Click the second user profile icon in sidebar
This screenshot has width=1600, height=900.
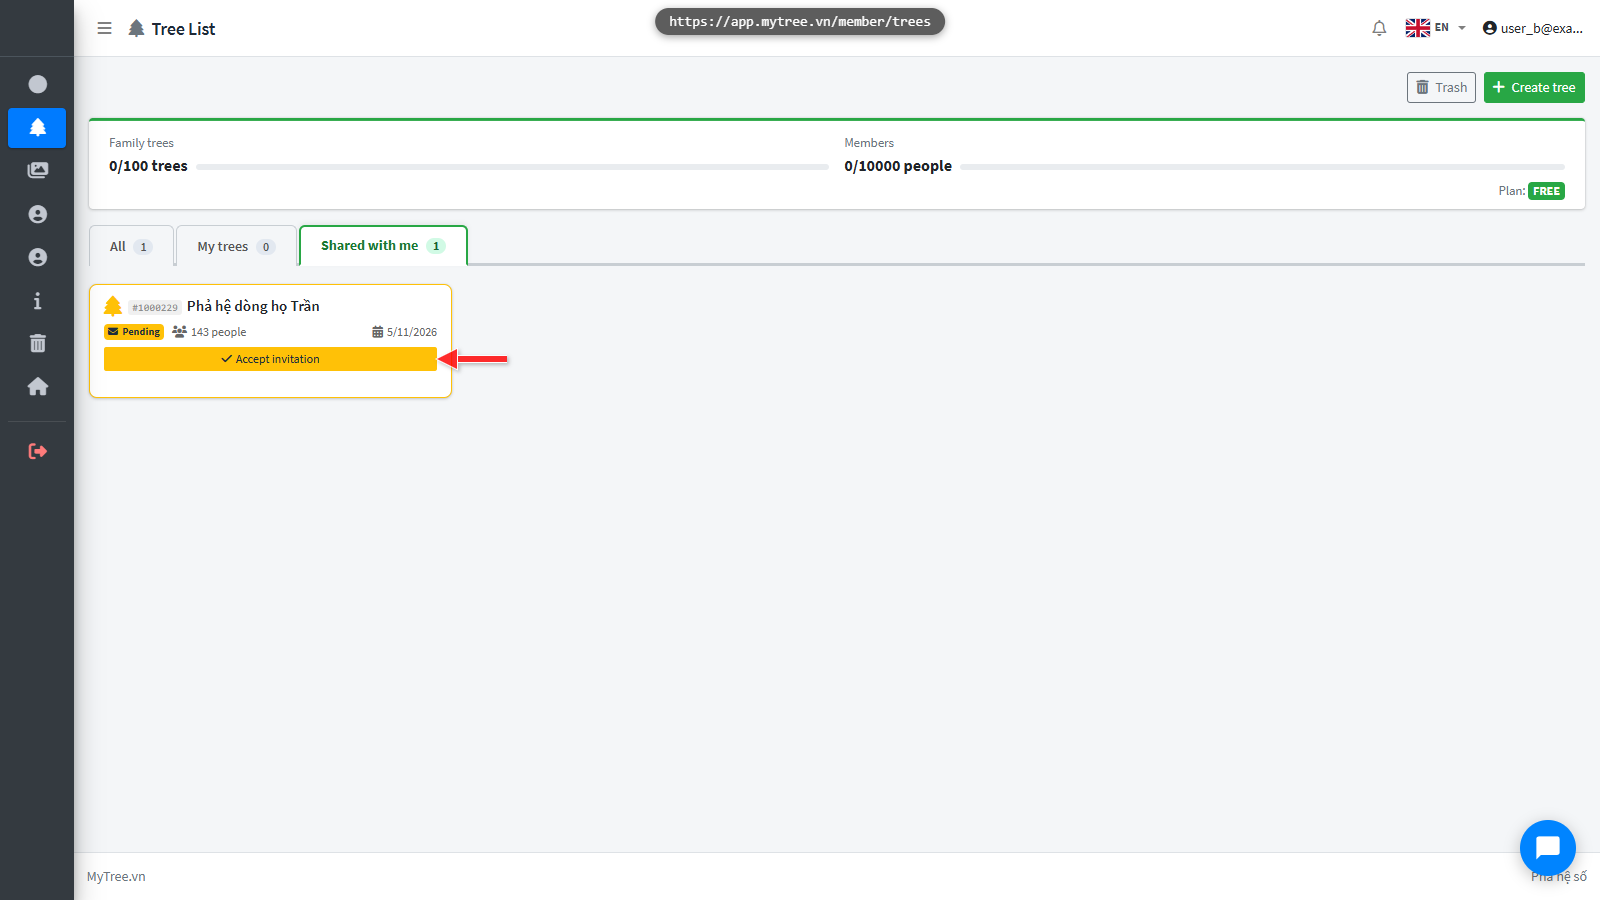[38, 257]
